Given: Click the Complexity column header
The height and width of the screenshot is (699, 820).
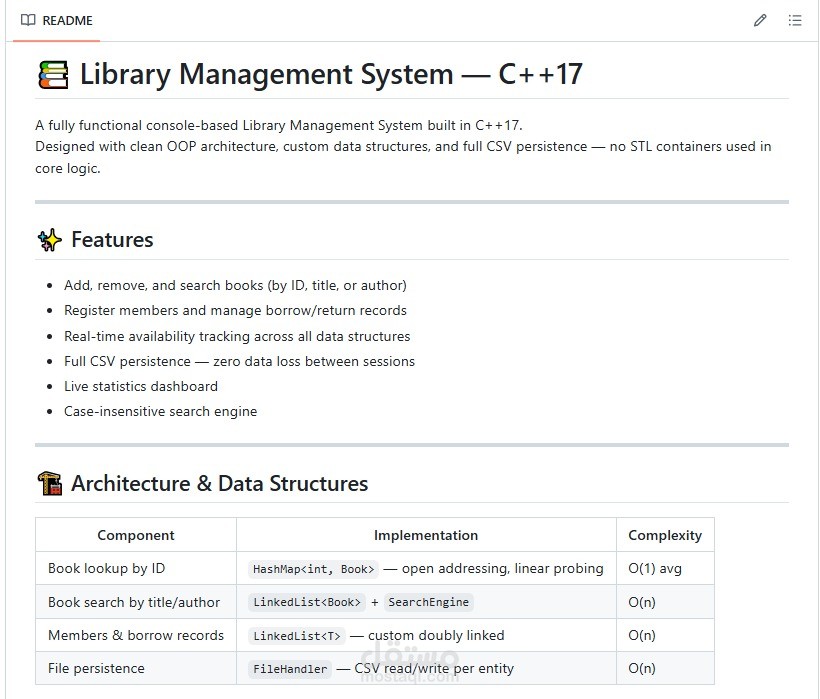Looking at the screenshot, I should 665,534.
